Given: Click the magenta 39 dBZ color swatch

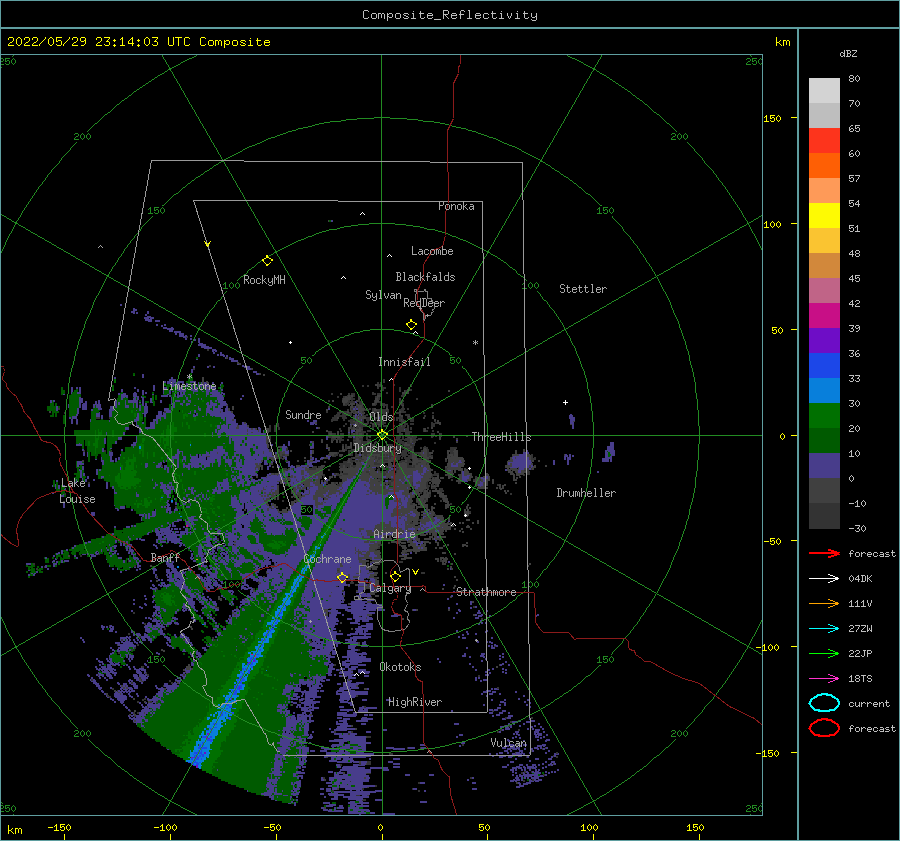Looking at the screenshot, I should coord(824,315).
